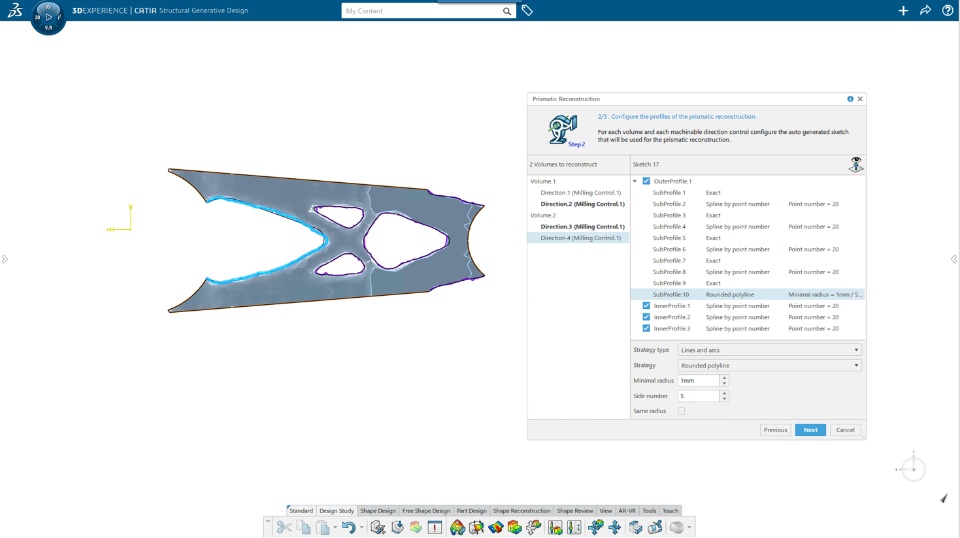The width and height of the screenshot is (960, 538).
Task: Click the Copy icon in the toolbar
Action: [304, 527]
